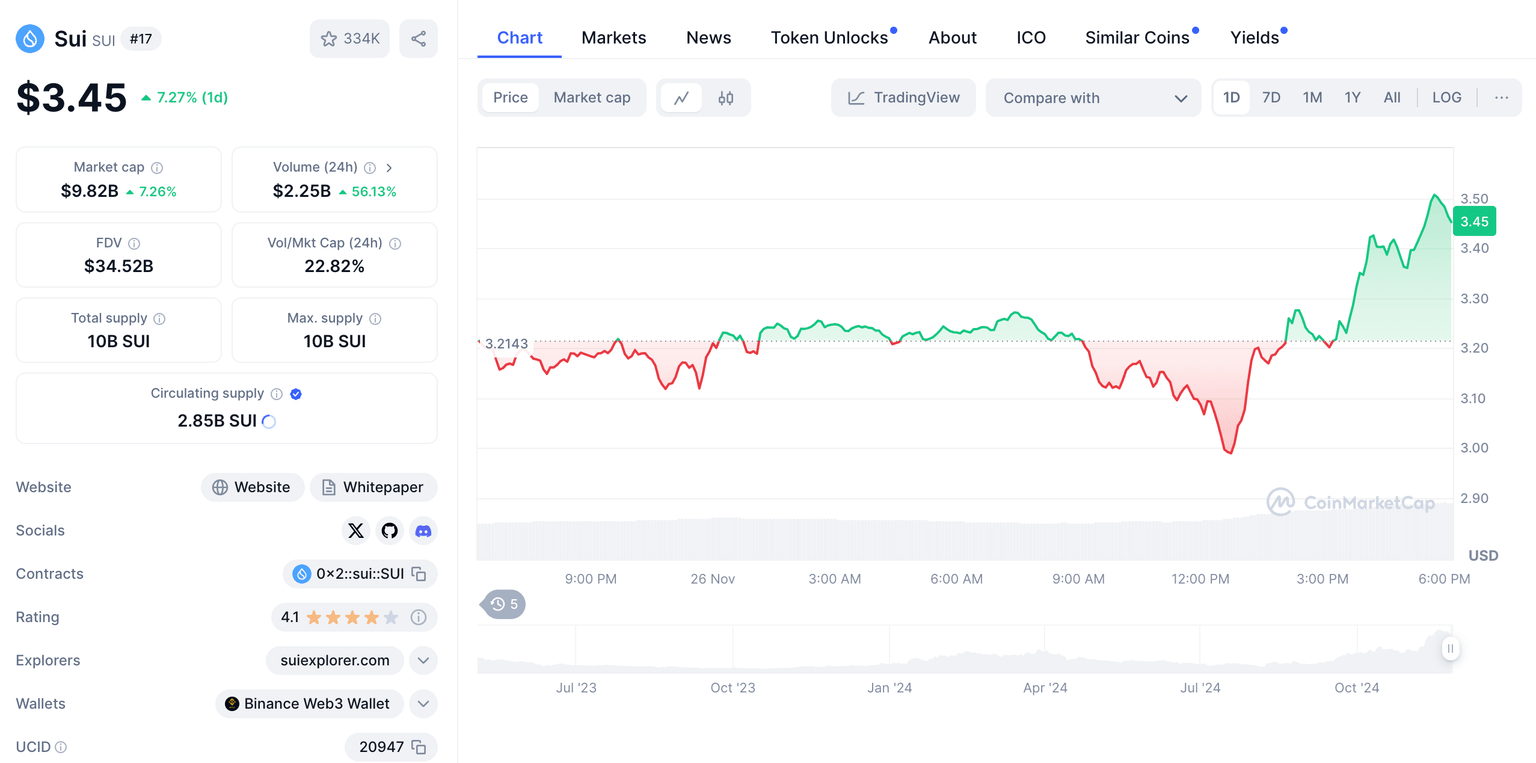The height and width of the screenshot is (763, 1536).
Task: Expand the Wallets list chevron
Action: pyautogui.click(x=423, y=704)
